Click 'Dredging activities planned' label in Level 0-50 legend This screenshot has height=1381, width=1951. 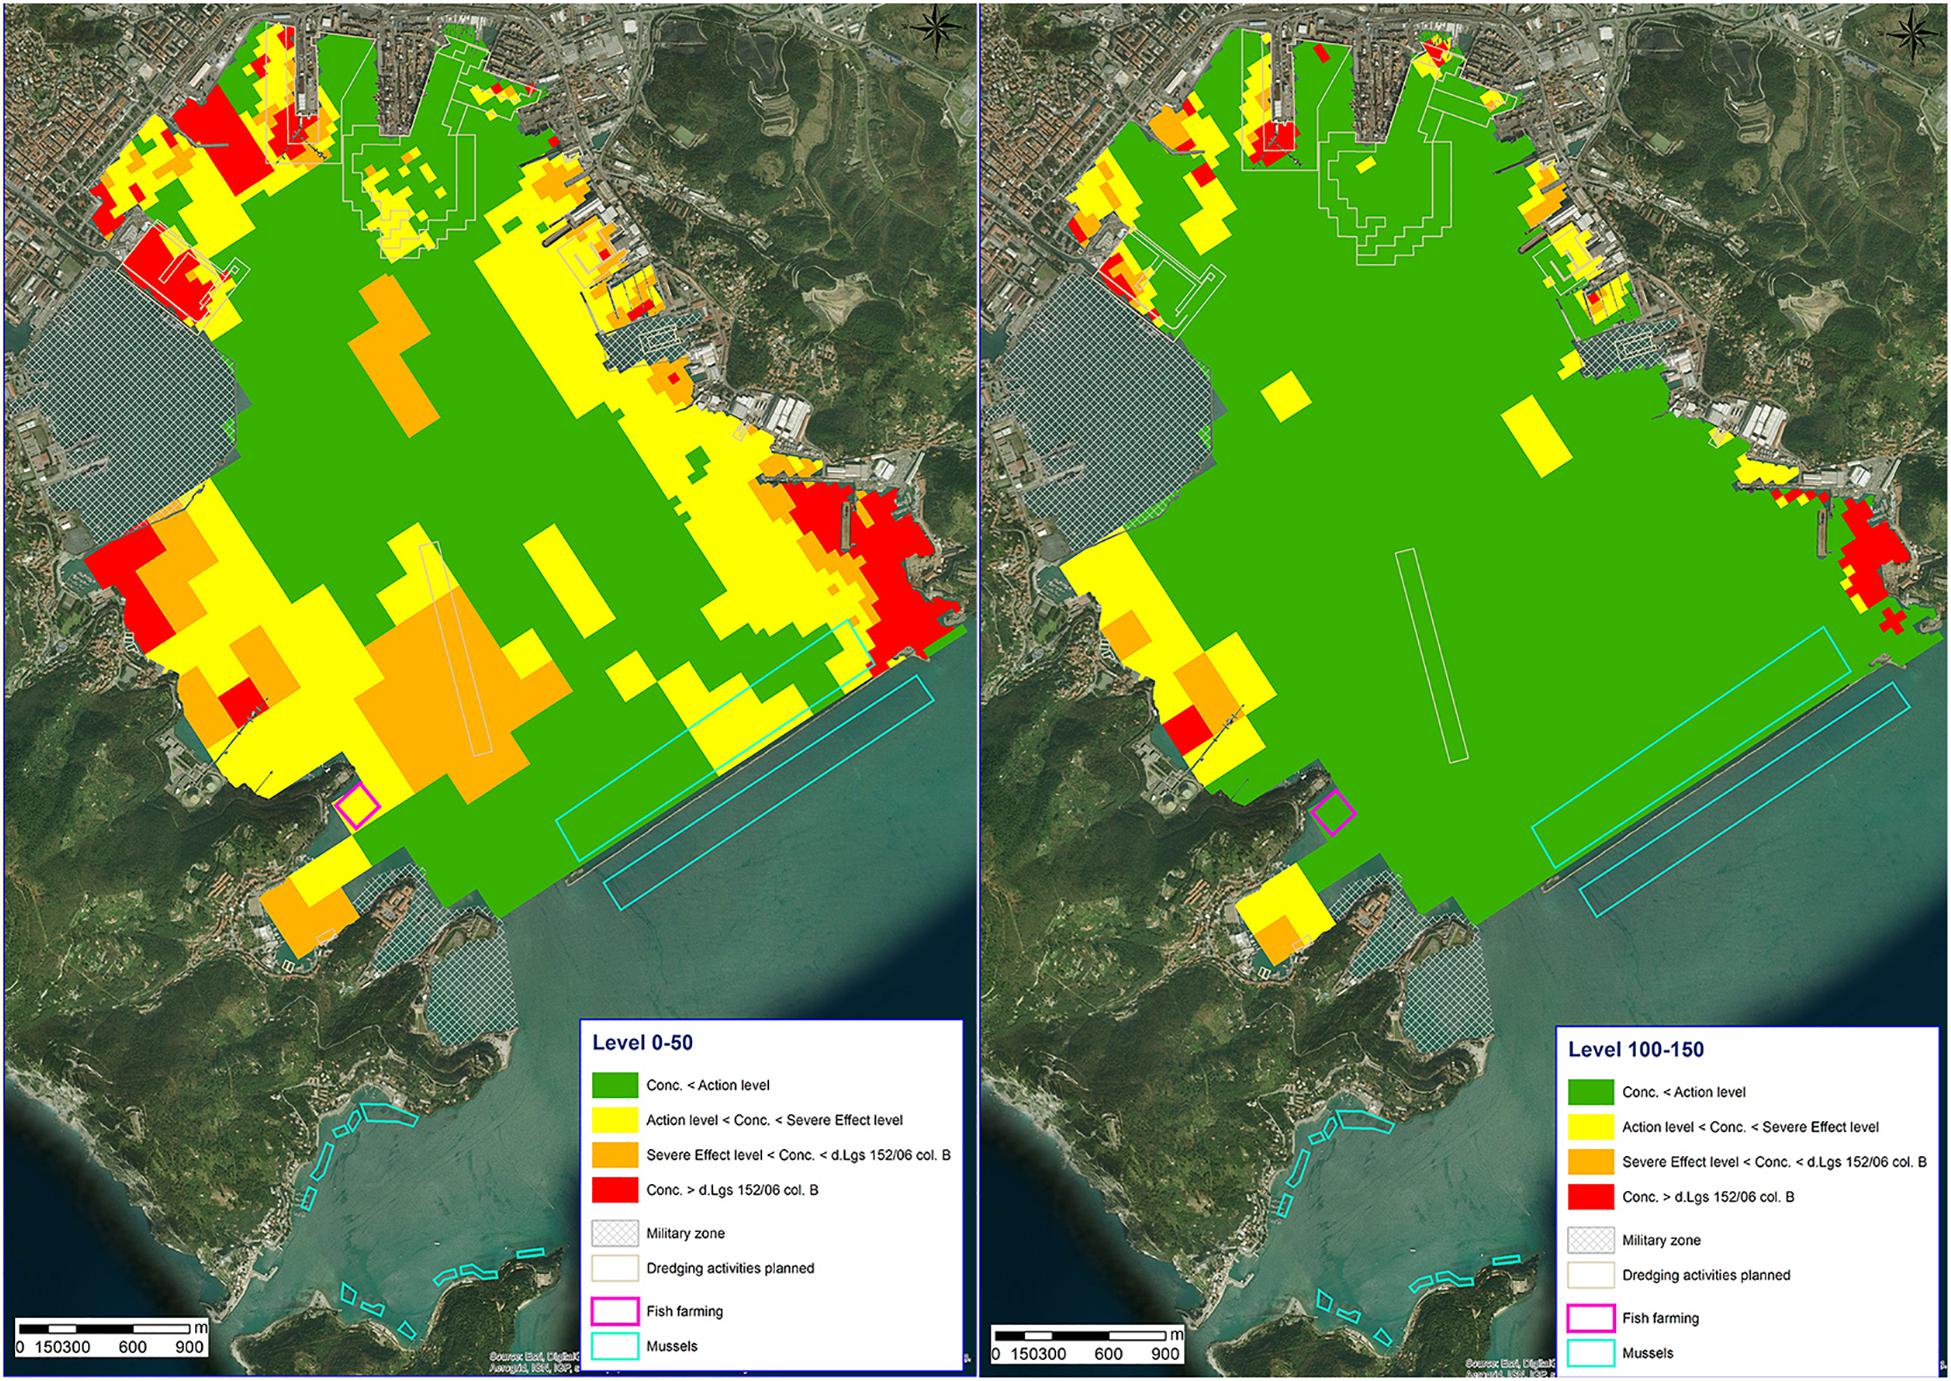tap(730, 1269)
